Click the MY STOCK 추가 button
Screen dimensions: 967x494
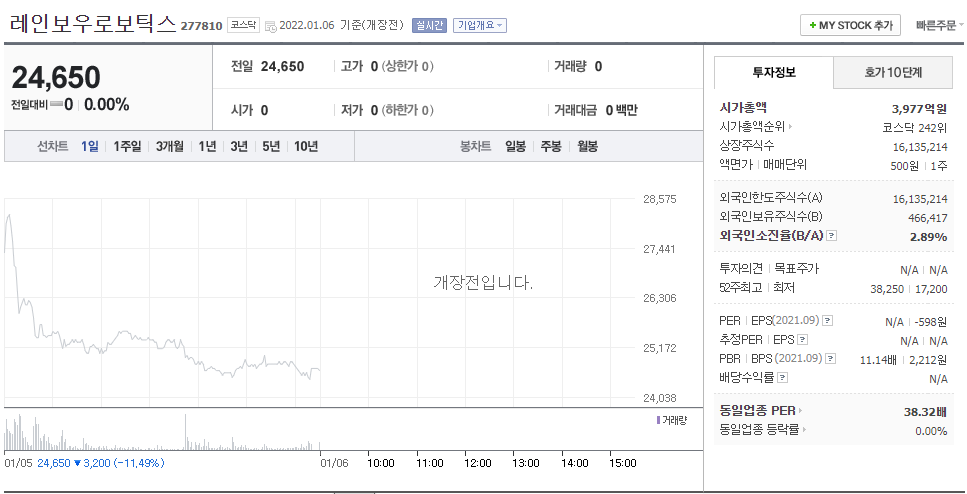click(x=850, y=25)
